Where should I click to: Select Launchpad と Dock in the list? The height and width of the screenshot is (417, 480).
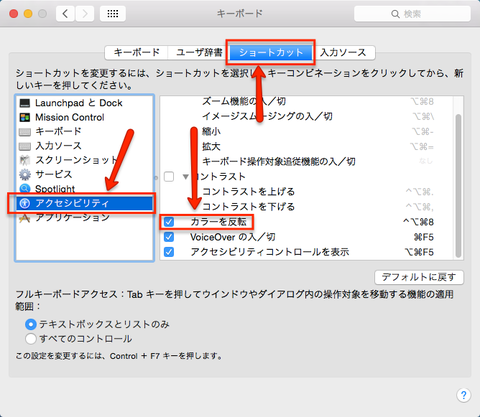(x=84, y=103)
